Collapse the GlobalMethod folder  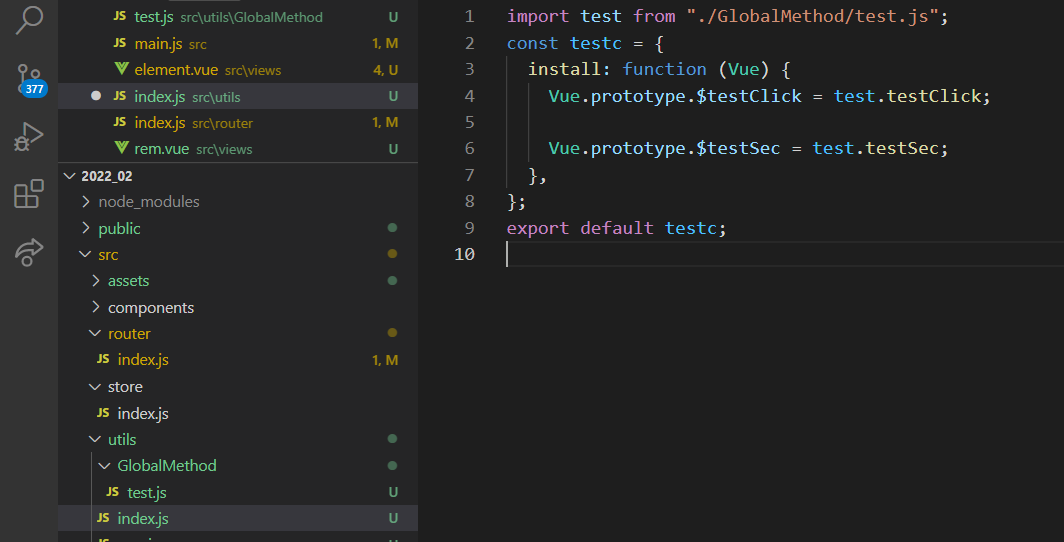click(x=104, y=466)
